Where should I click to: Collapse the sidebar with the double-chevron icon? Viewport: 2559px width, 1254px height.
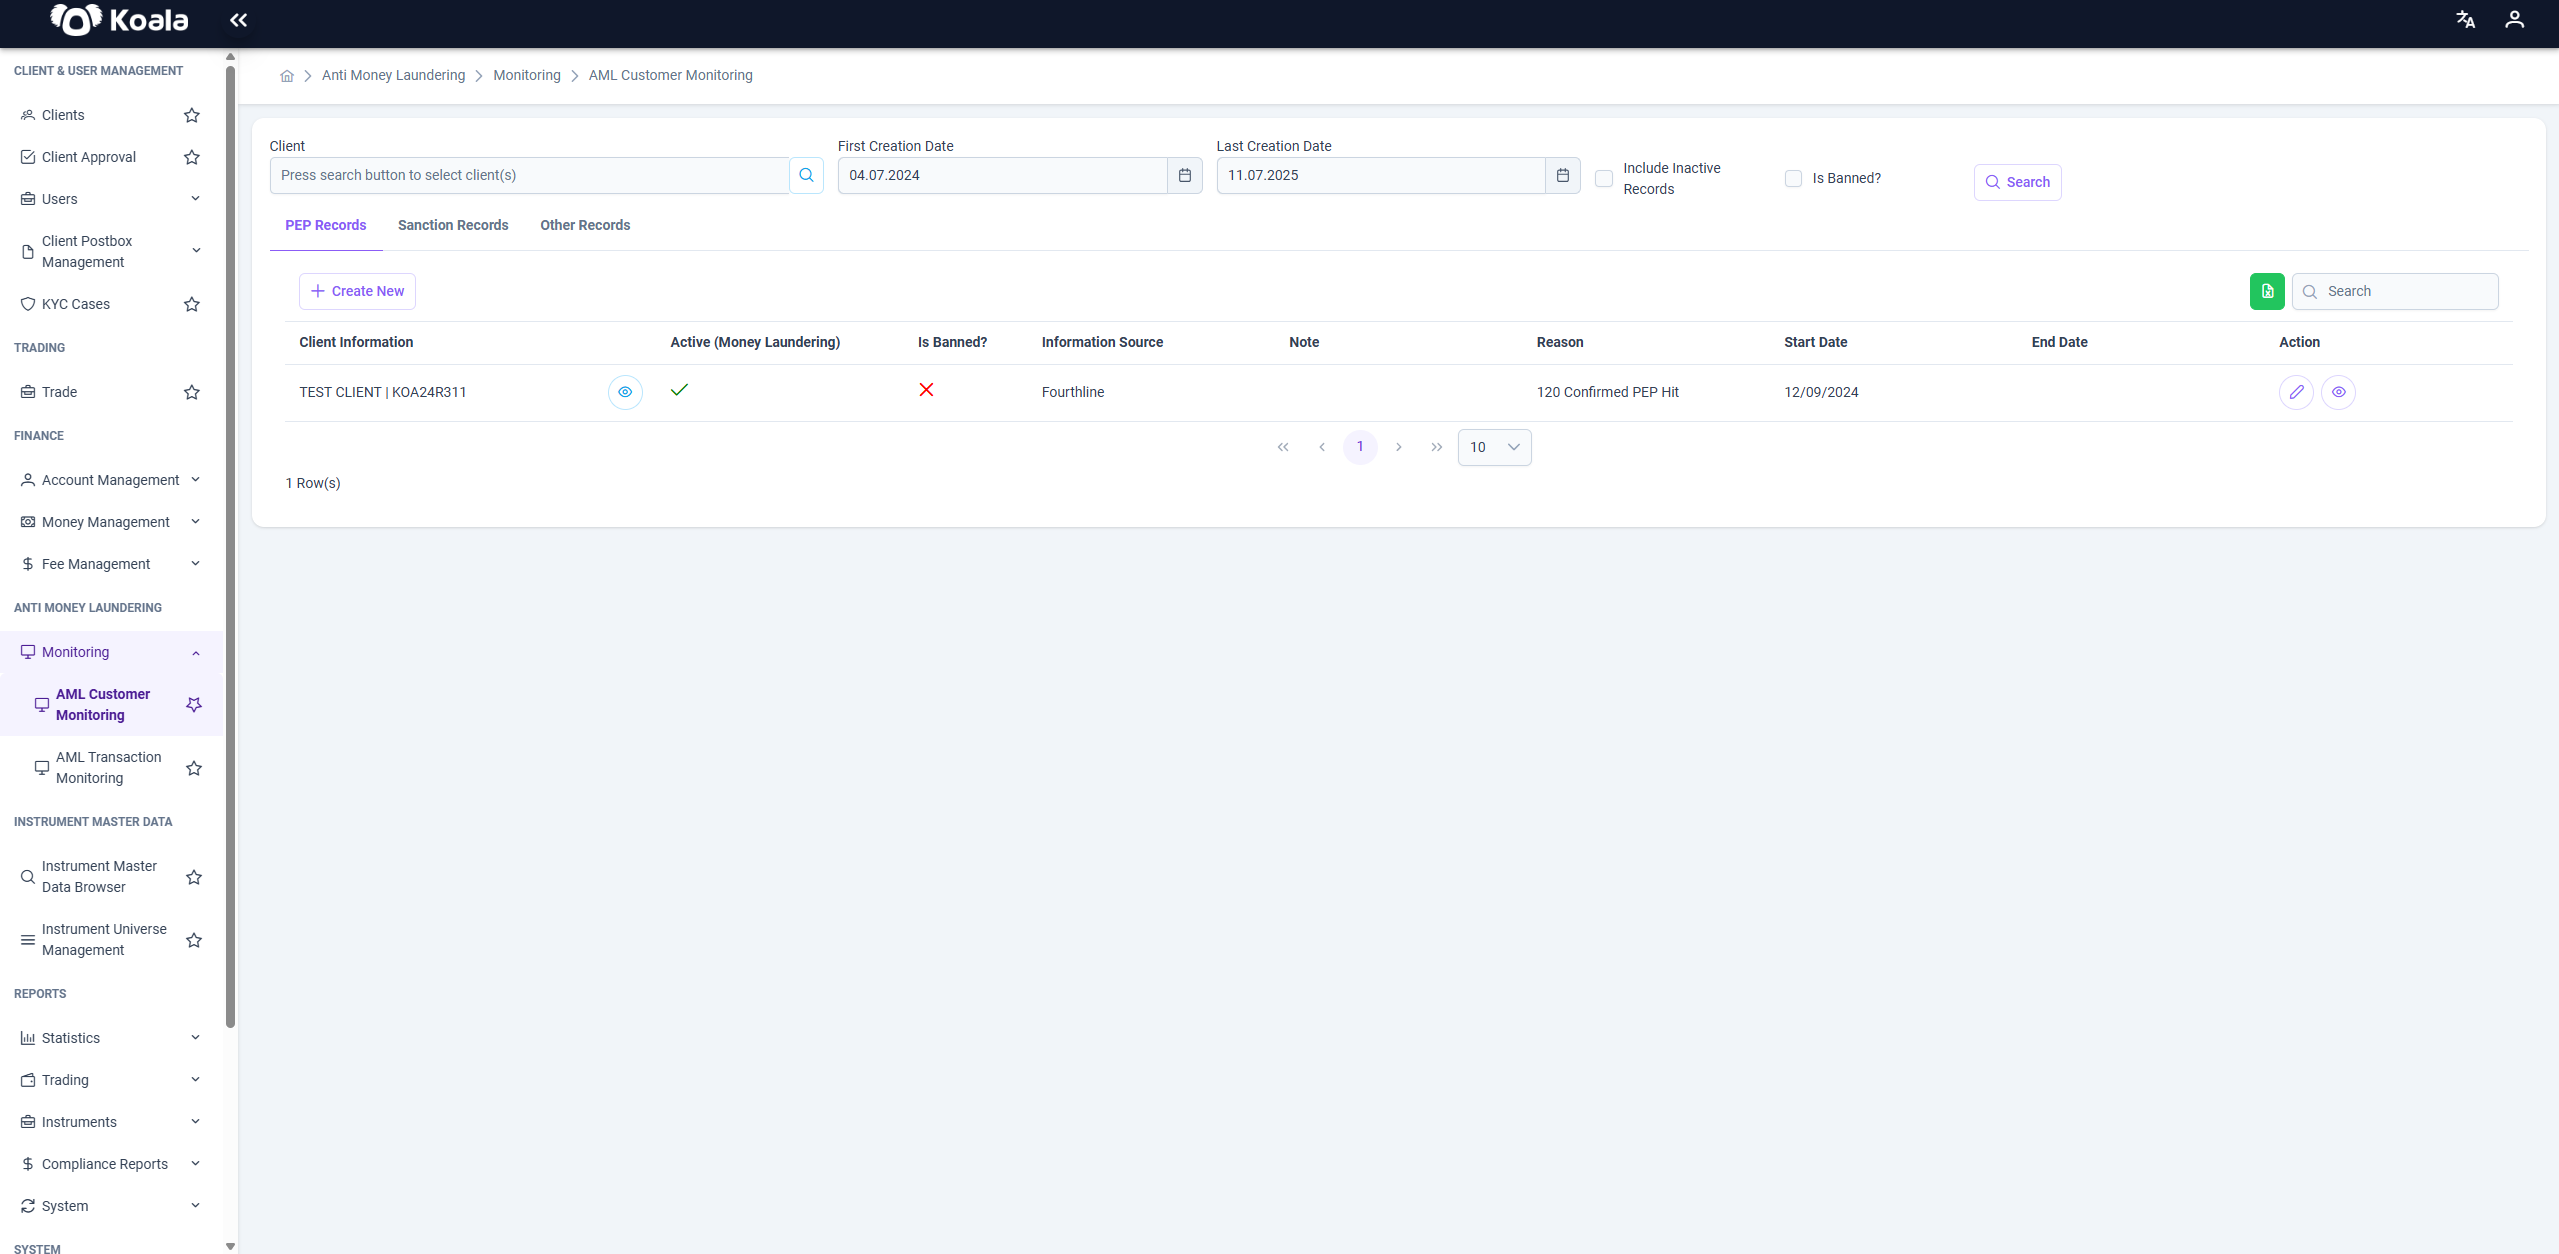238,20
